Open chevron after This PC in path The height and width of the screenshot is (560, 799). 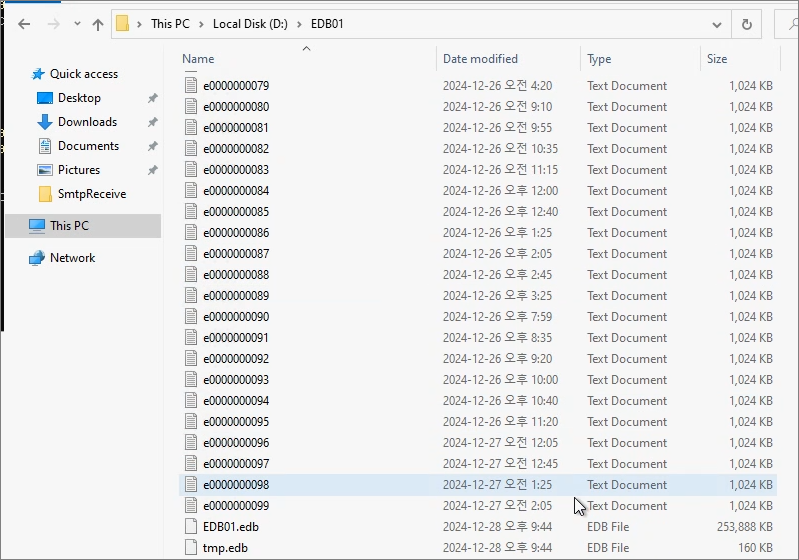pyautogui.click(x=201, y=24)
